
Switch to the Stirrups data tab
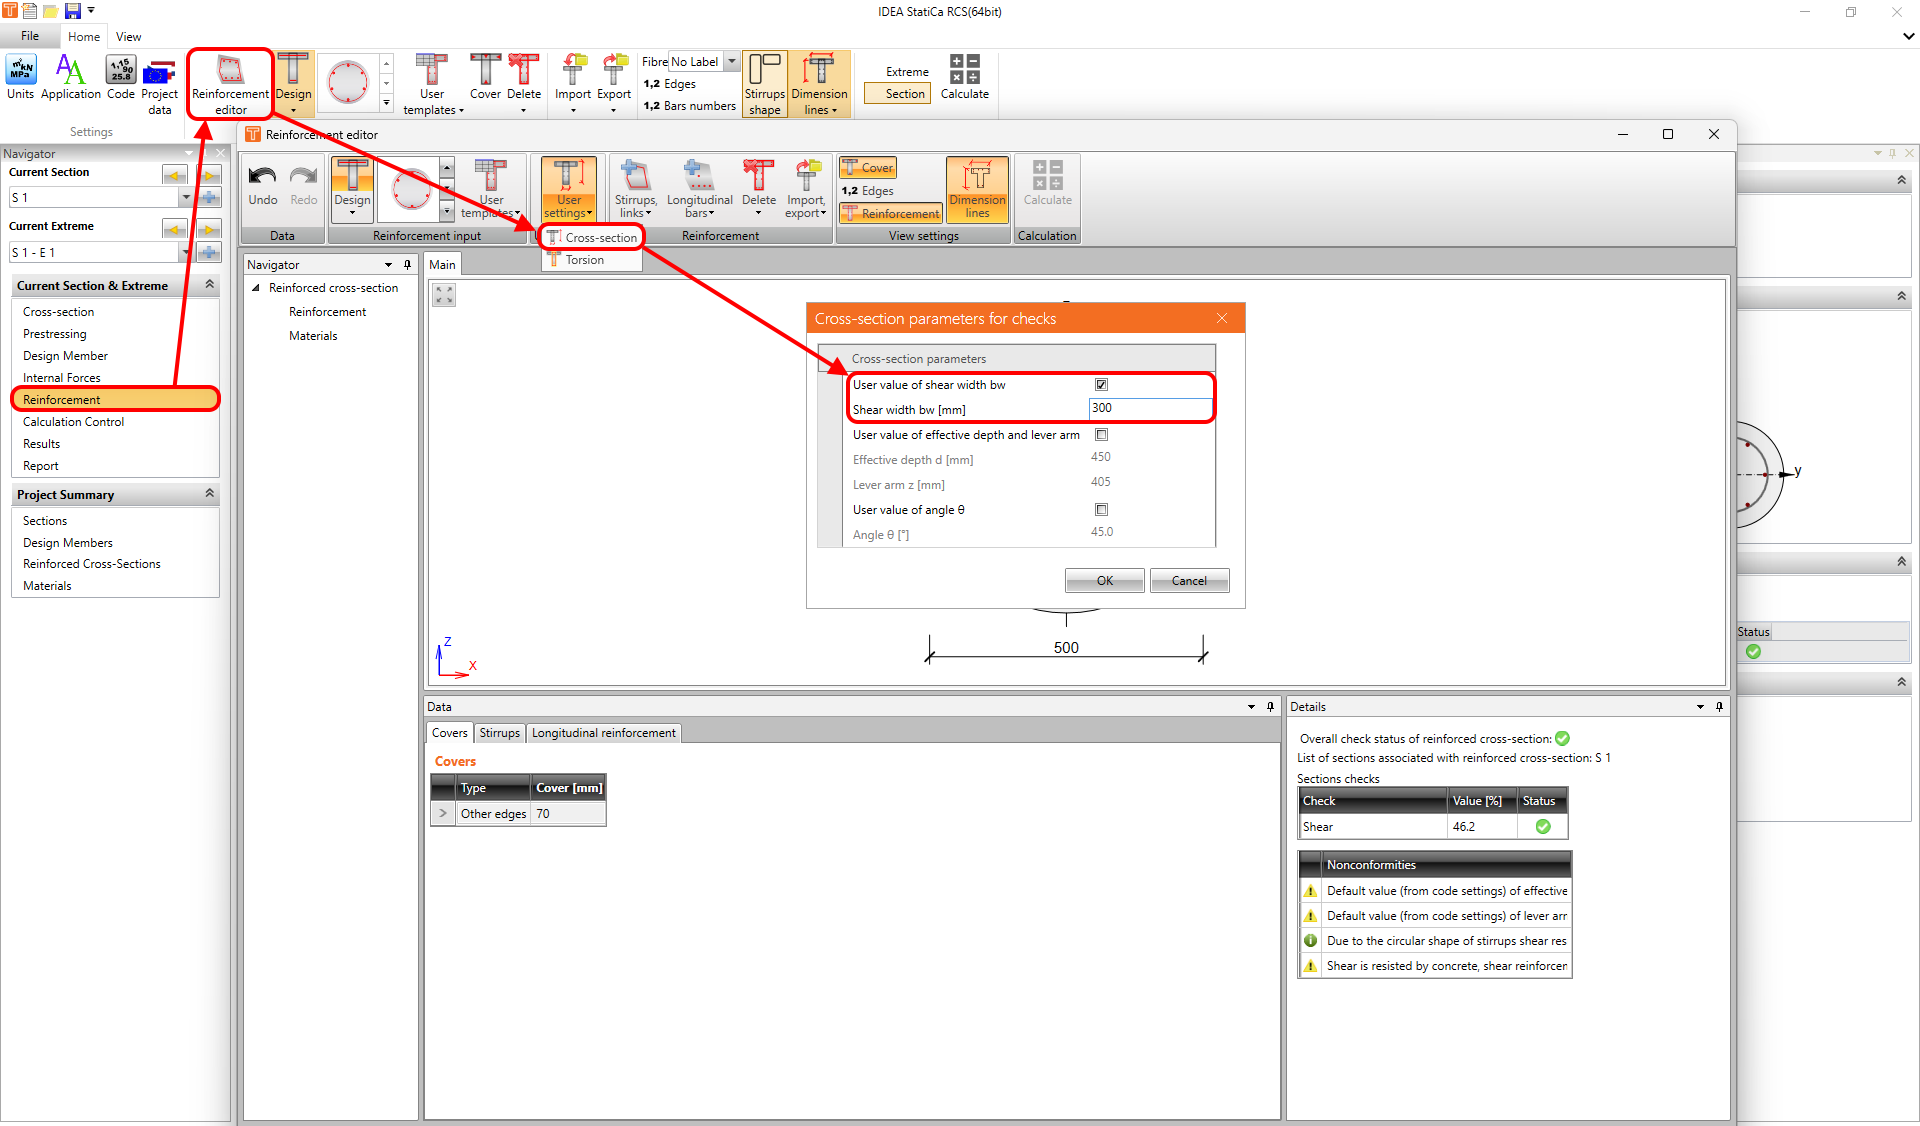coord(499,733)
